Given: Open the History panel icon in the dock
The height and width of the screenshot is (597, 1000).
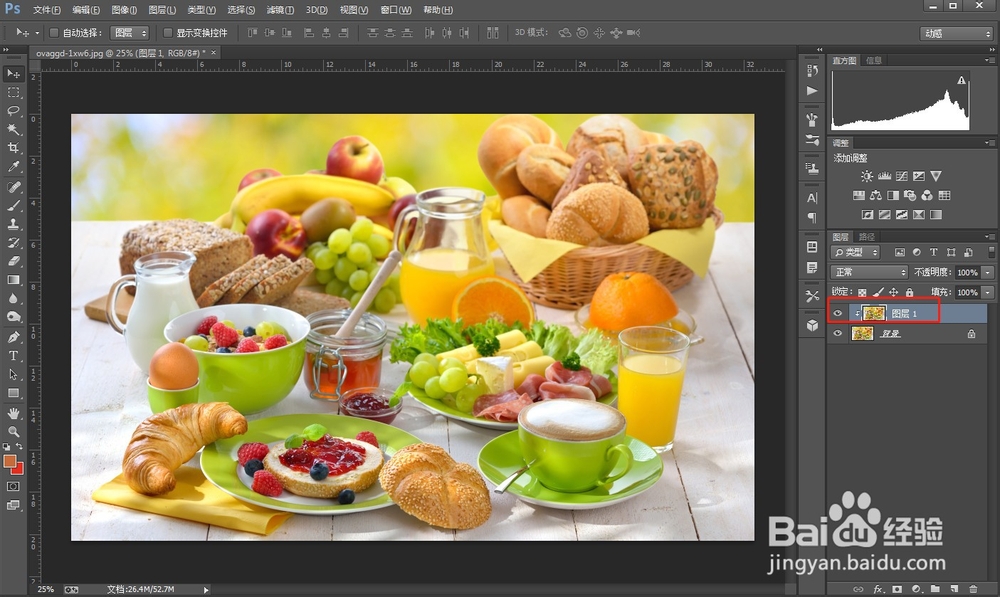Looking at the screenshot, I should click(812, 70).
